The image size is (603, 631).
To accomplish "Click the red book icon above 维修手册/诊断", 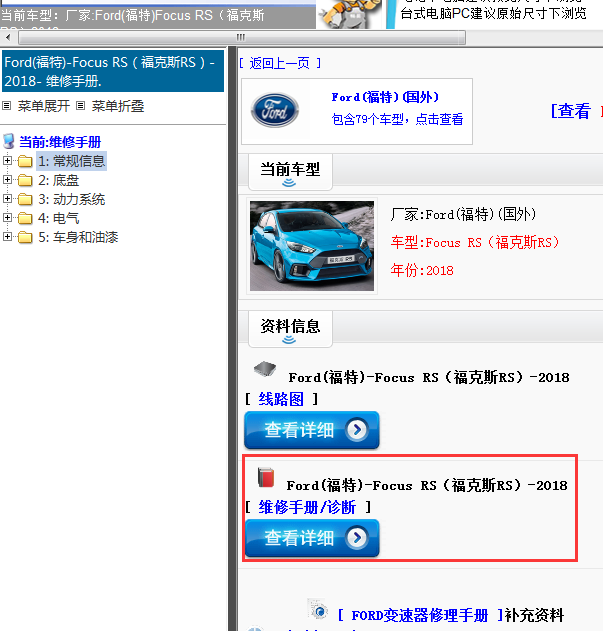I will [266, 478].
